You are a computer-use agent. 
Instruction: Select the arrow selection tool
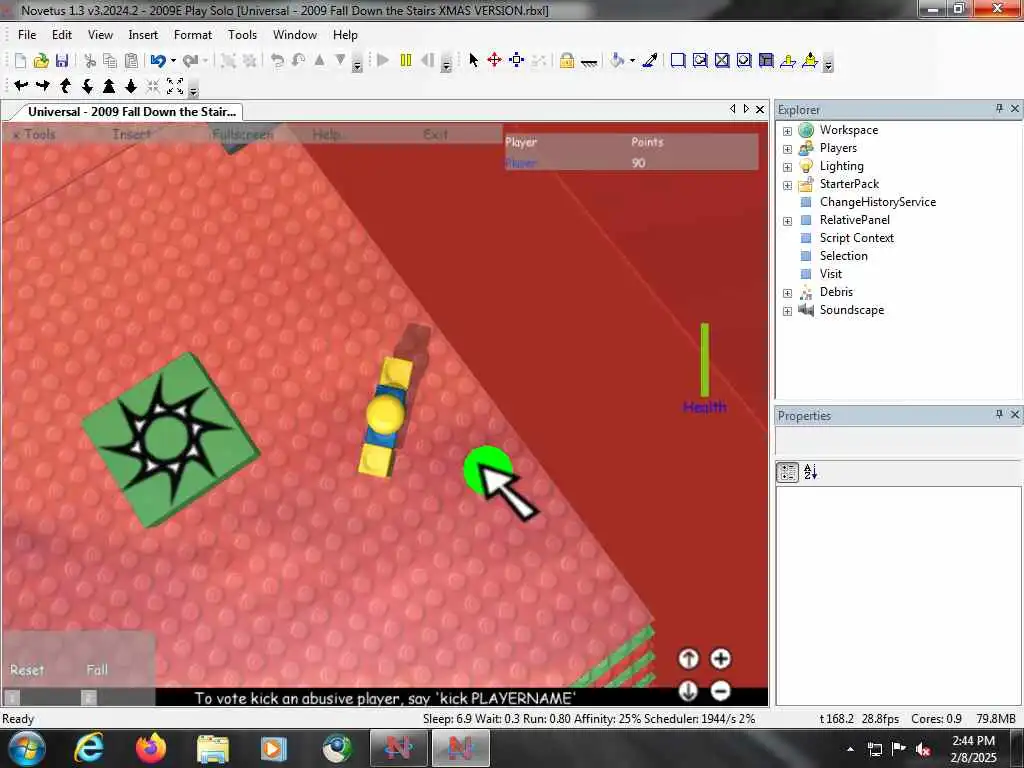coord(473,61)
